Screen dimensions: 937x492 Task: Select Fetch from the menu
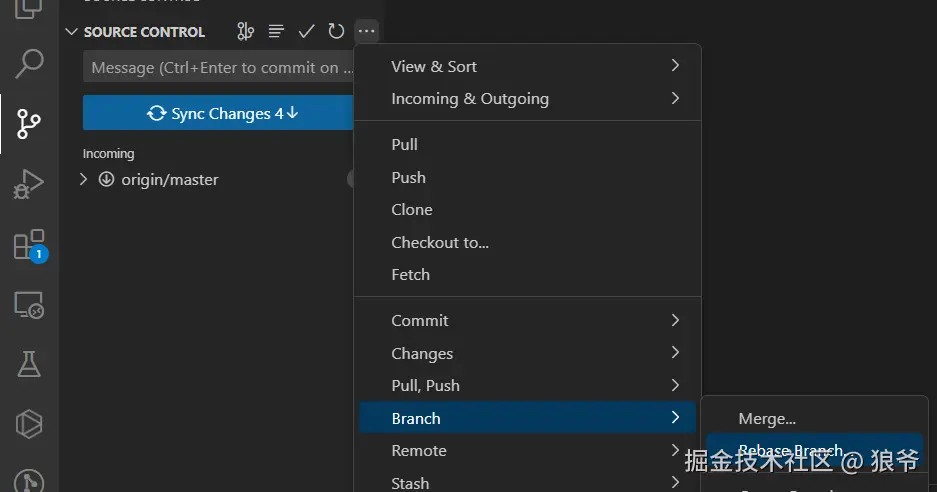[x=411, y=274]
